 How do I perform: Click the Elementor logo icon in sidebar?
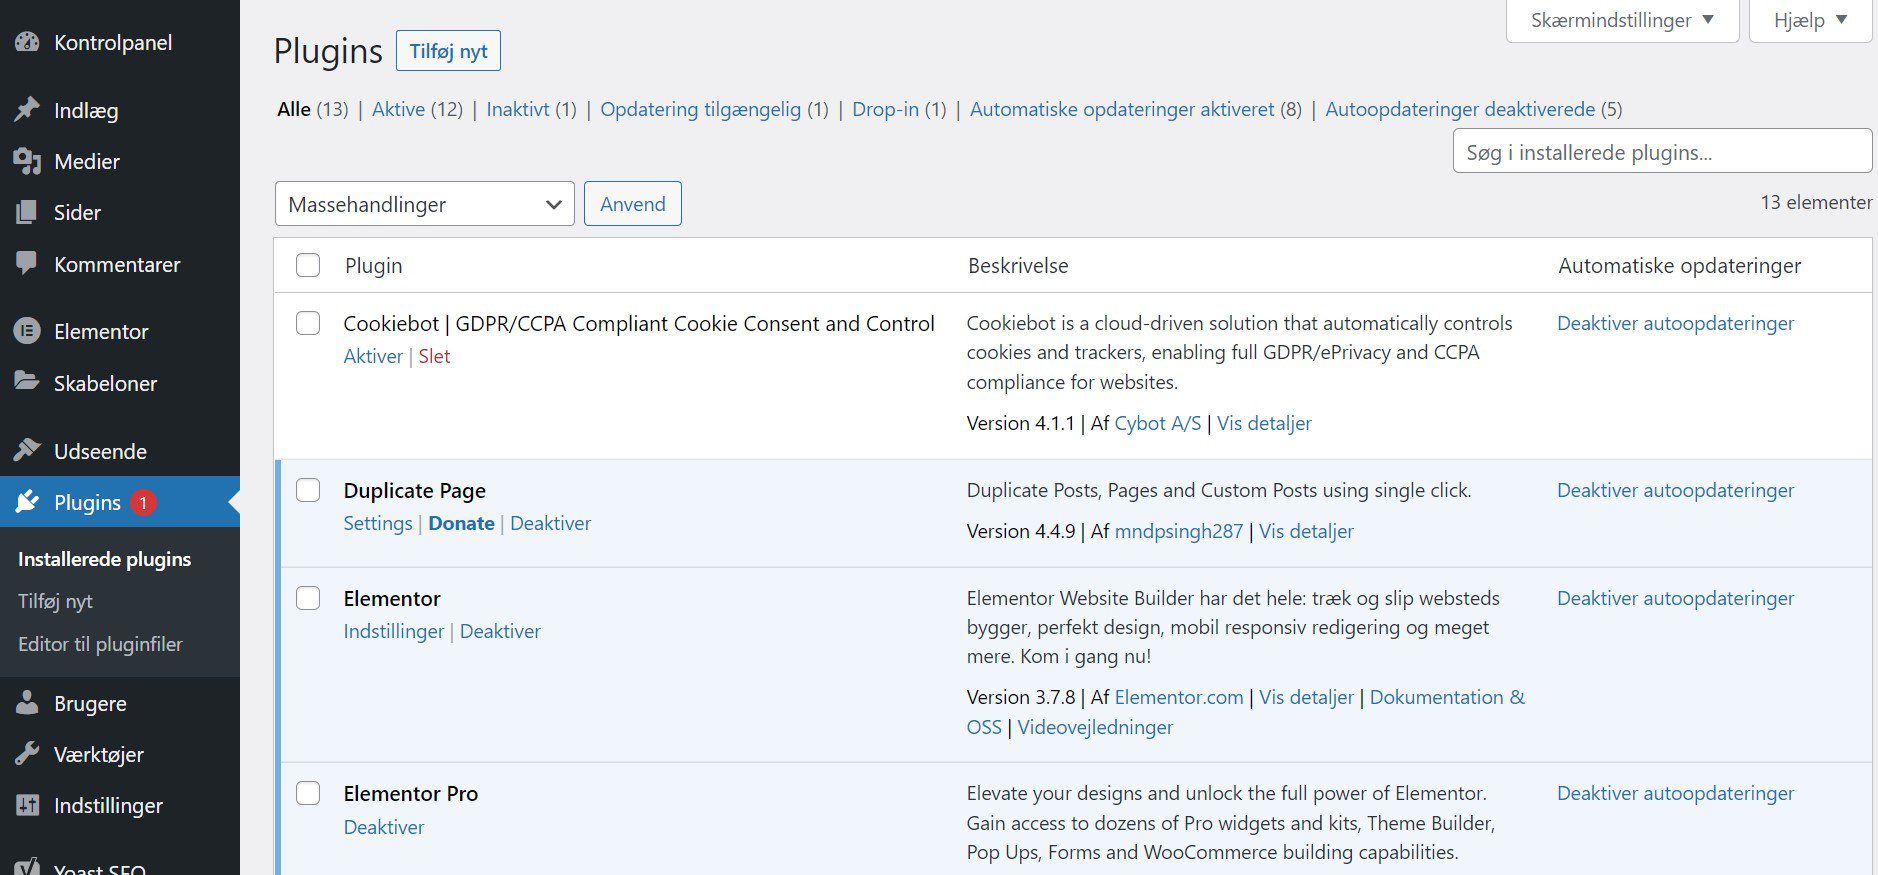pyautogui.click(x=27, y=331)
